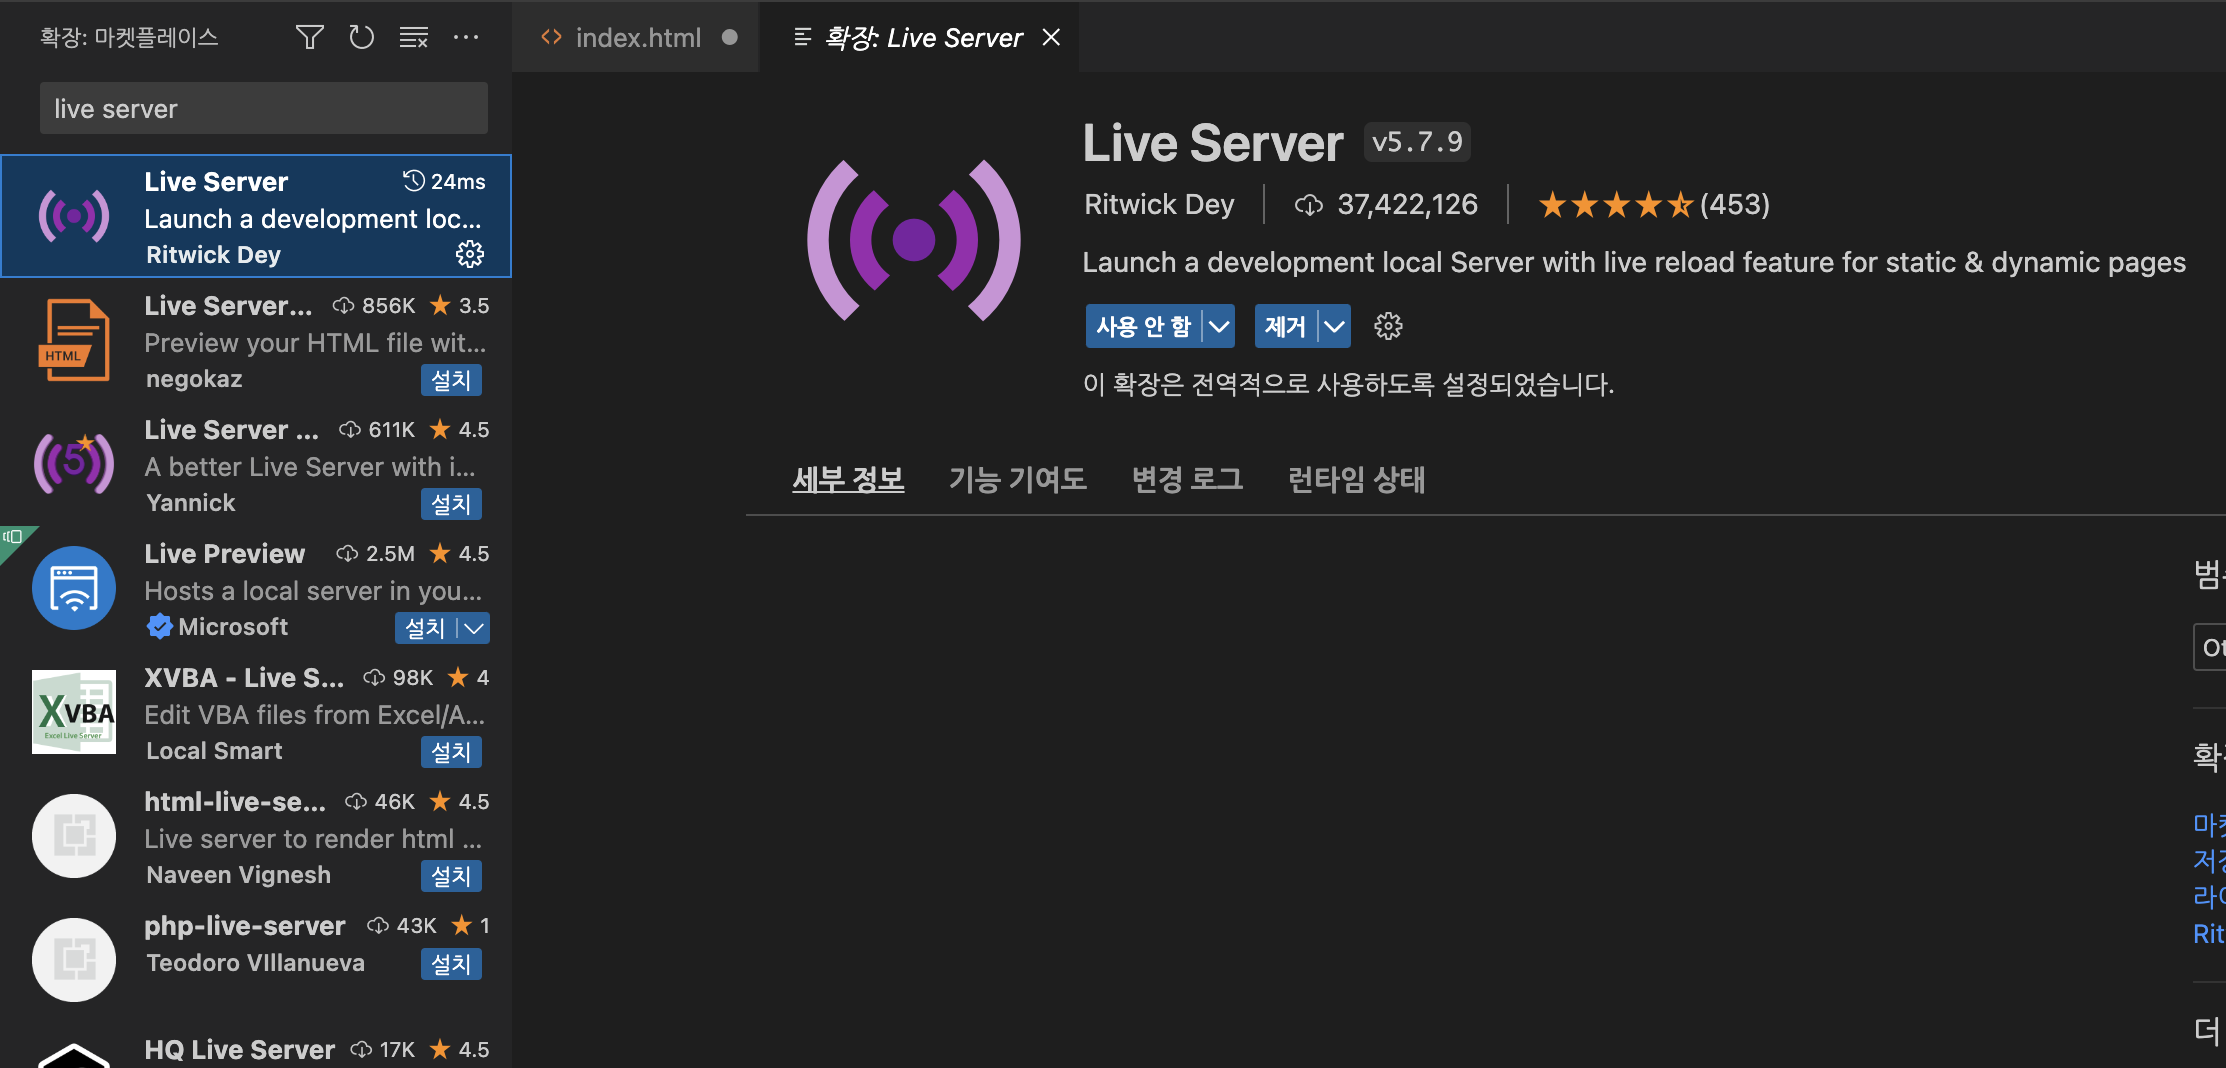
Task: Install Live Preview by Microsoft
Action: point(425,628)
